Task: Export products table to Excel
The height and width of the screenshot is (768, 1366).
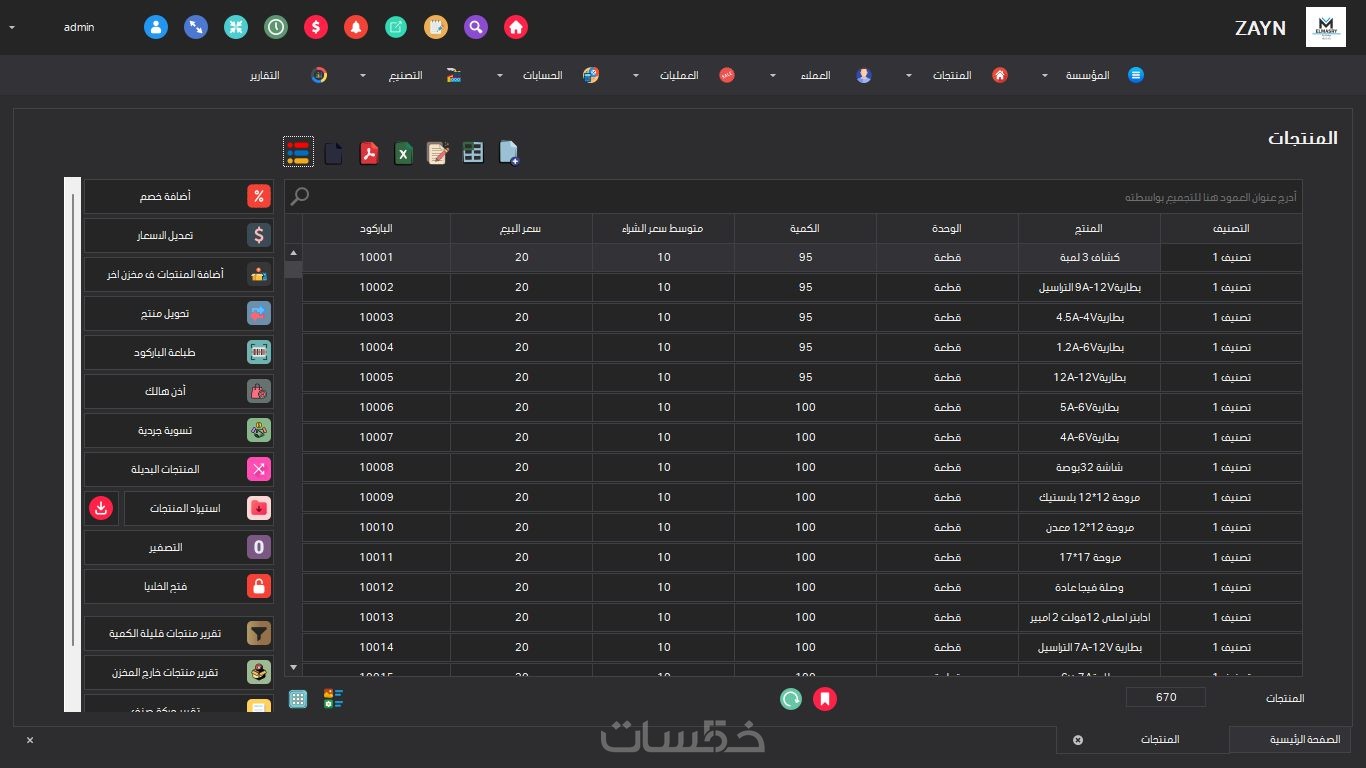Action: click(403, 153)
